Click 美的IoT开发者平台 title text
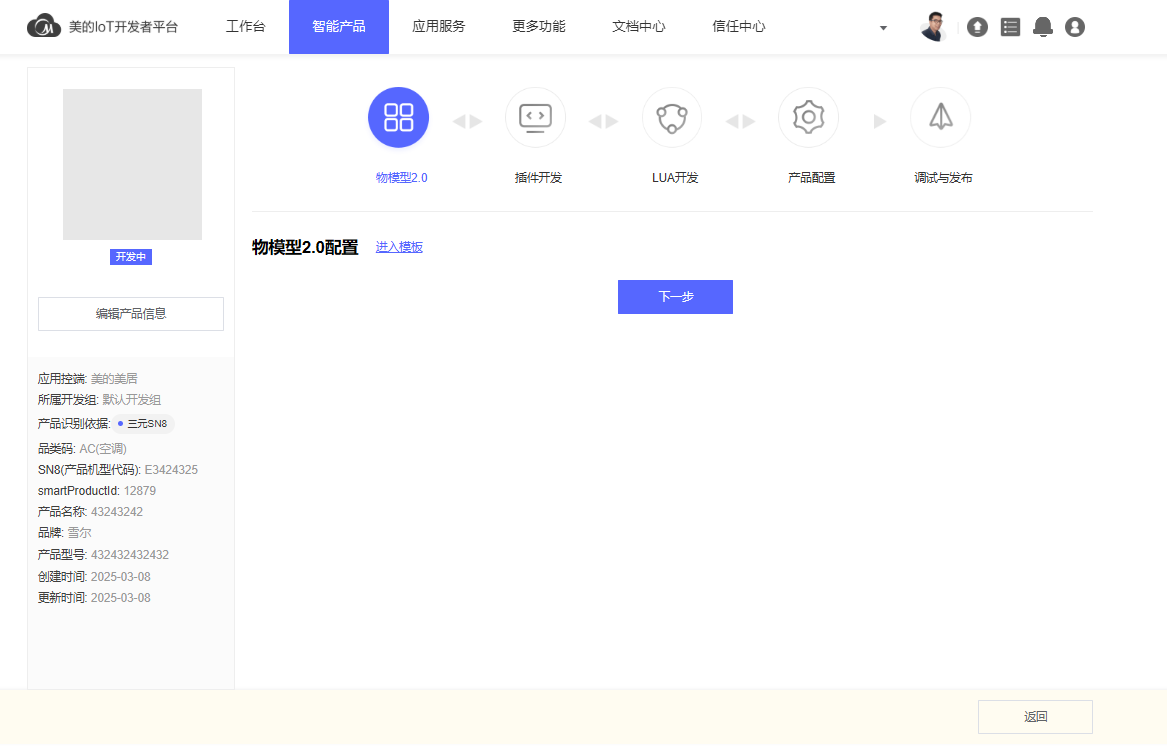 tap(124, 27)
